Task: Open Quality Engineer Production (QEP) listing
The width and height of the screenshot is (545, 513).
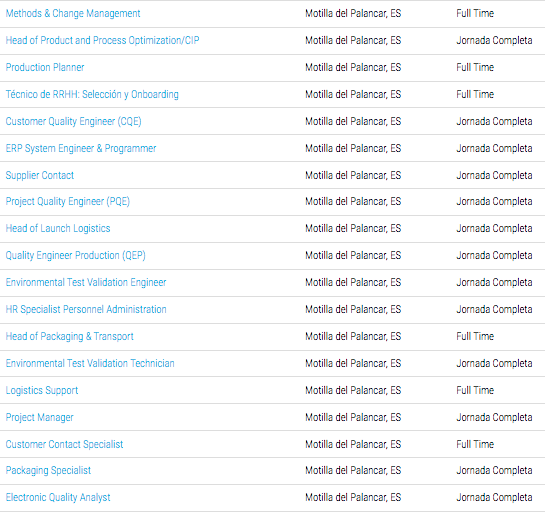Action: [x=75, y=256]
